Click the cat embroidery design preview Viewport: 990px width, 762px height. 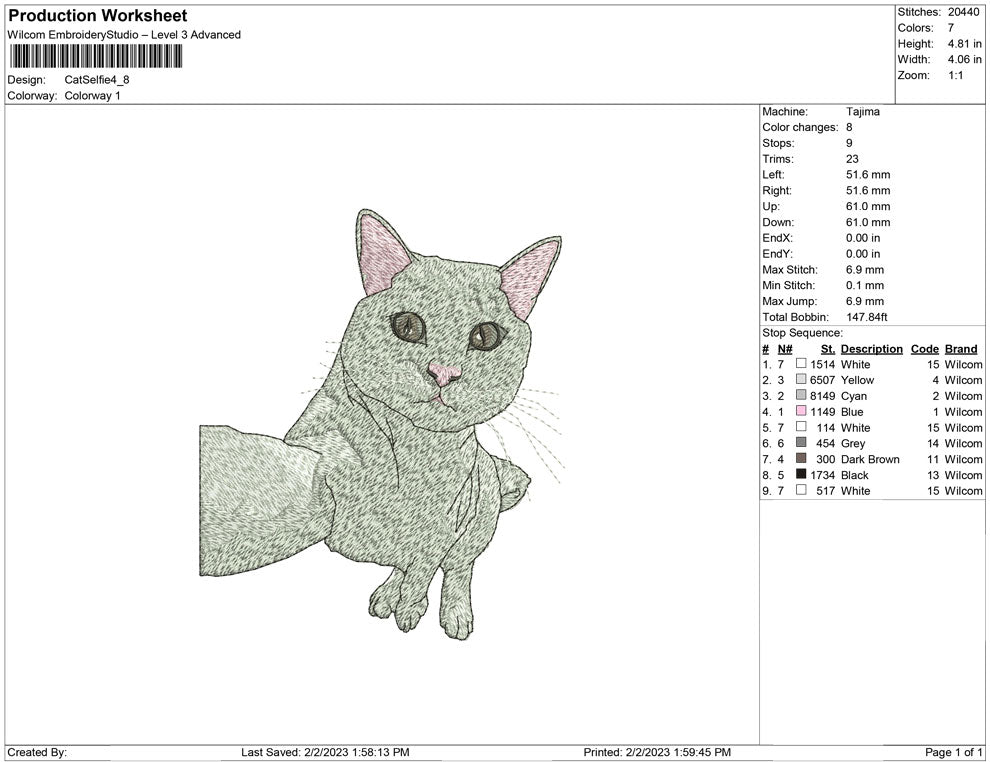coord(381,424)
